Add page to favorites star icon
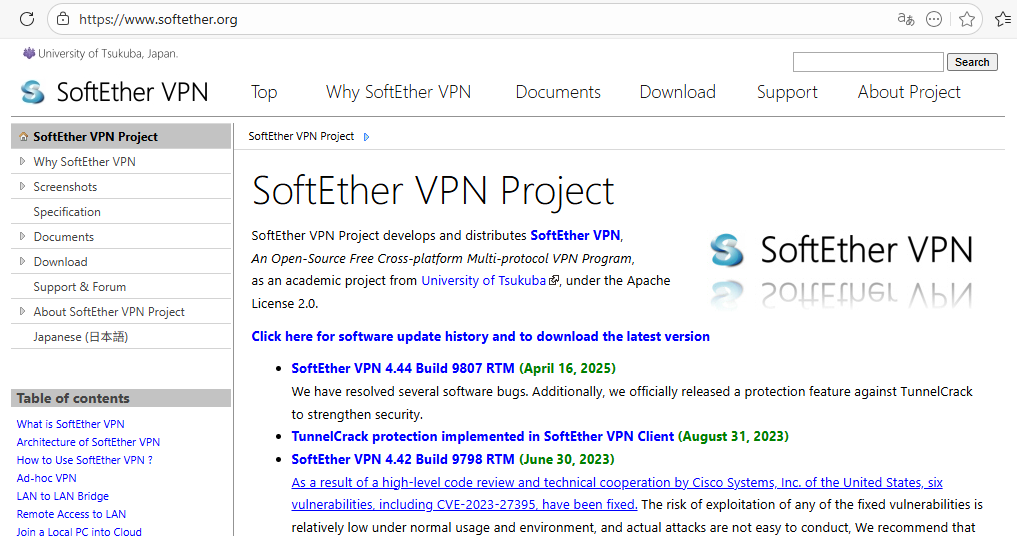Viewport: 1017px width, 536px height. [966, 19]
